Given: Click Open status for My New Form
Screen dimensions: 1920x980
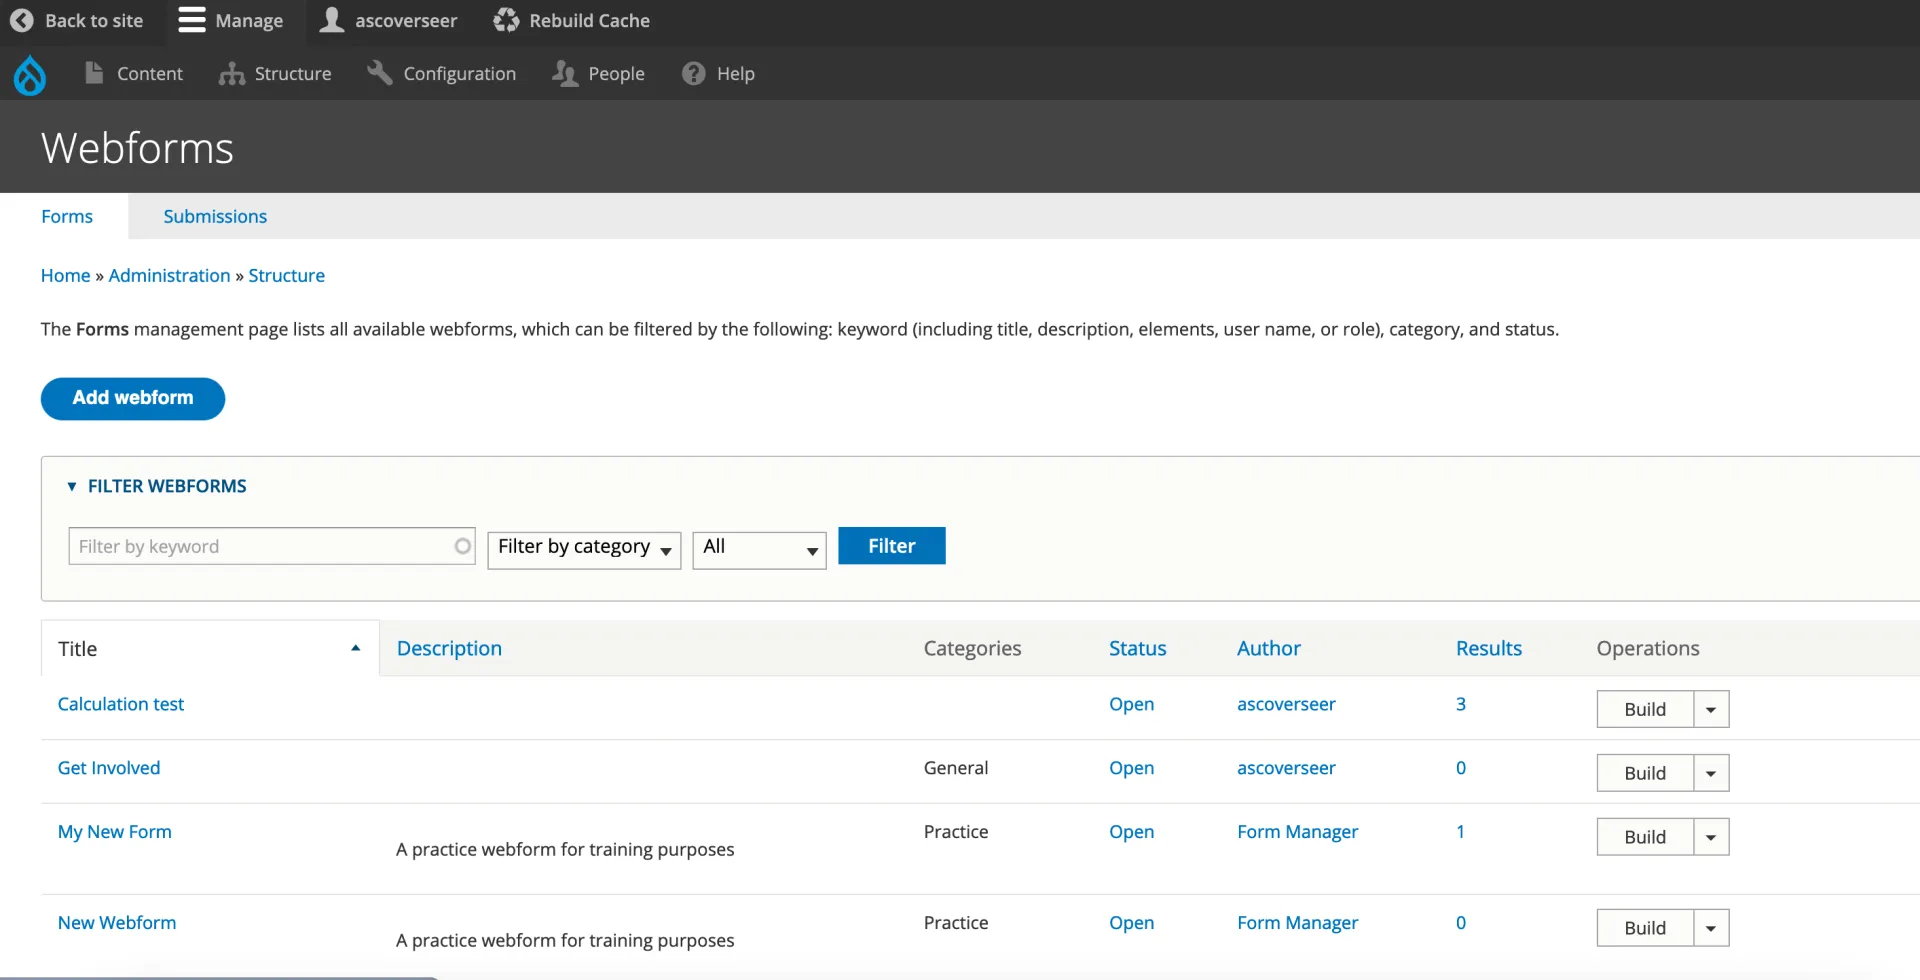Looking at the screenshot, I should click(x=1131, y=832).
